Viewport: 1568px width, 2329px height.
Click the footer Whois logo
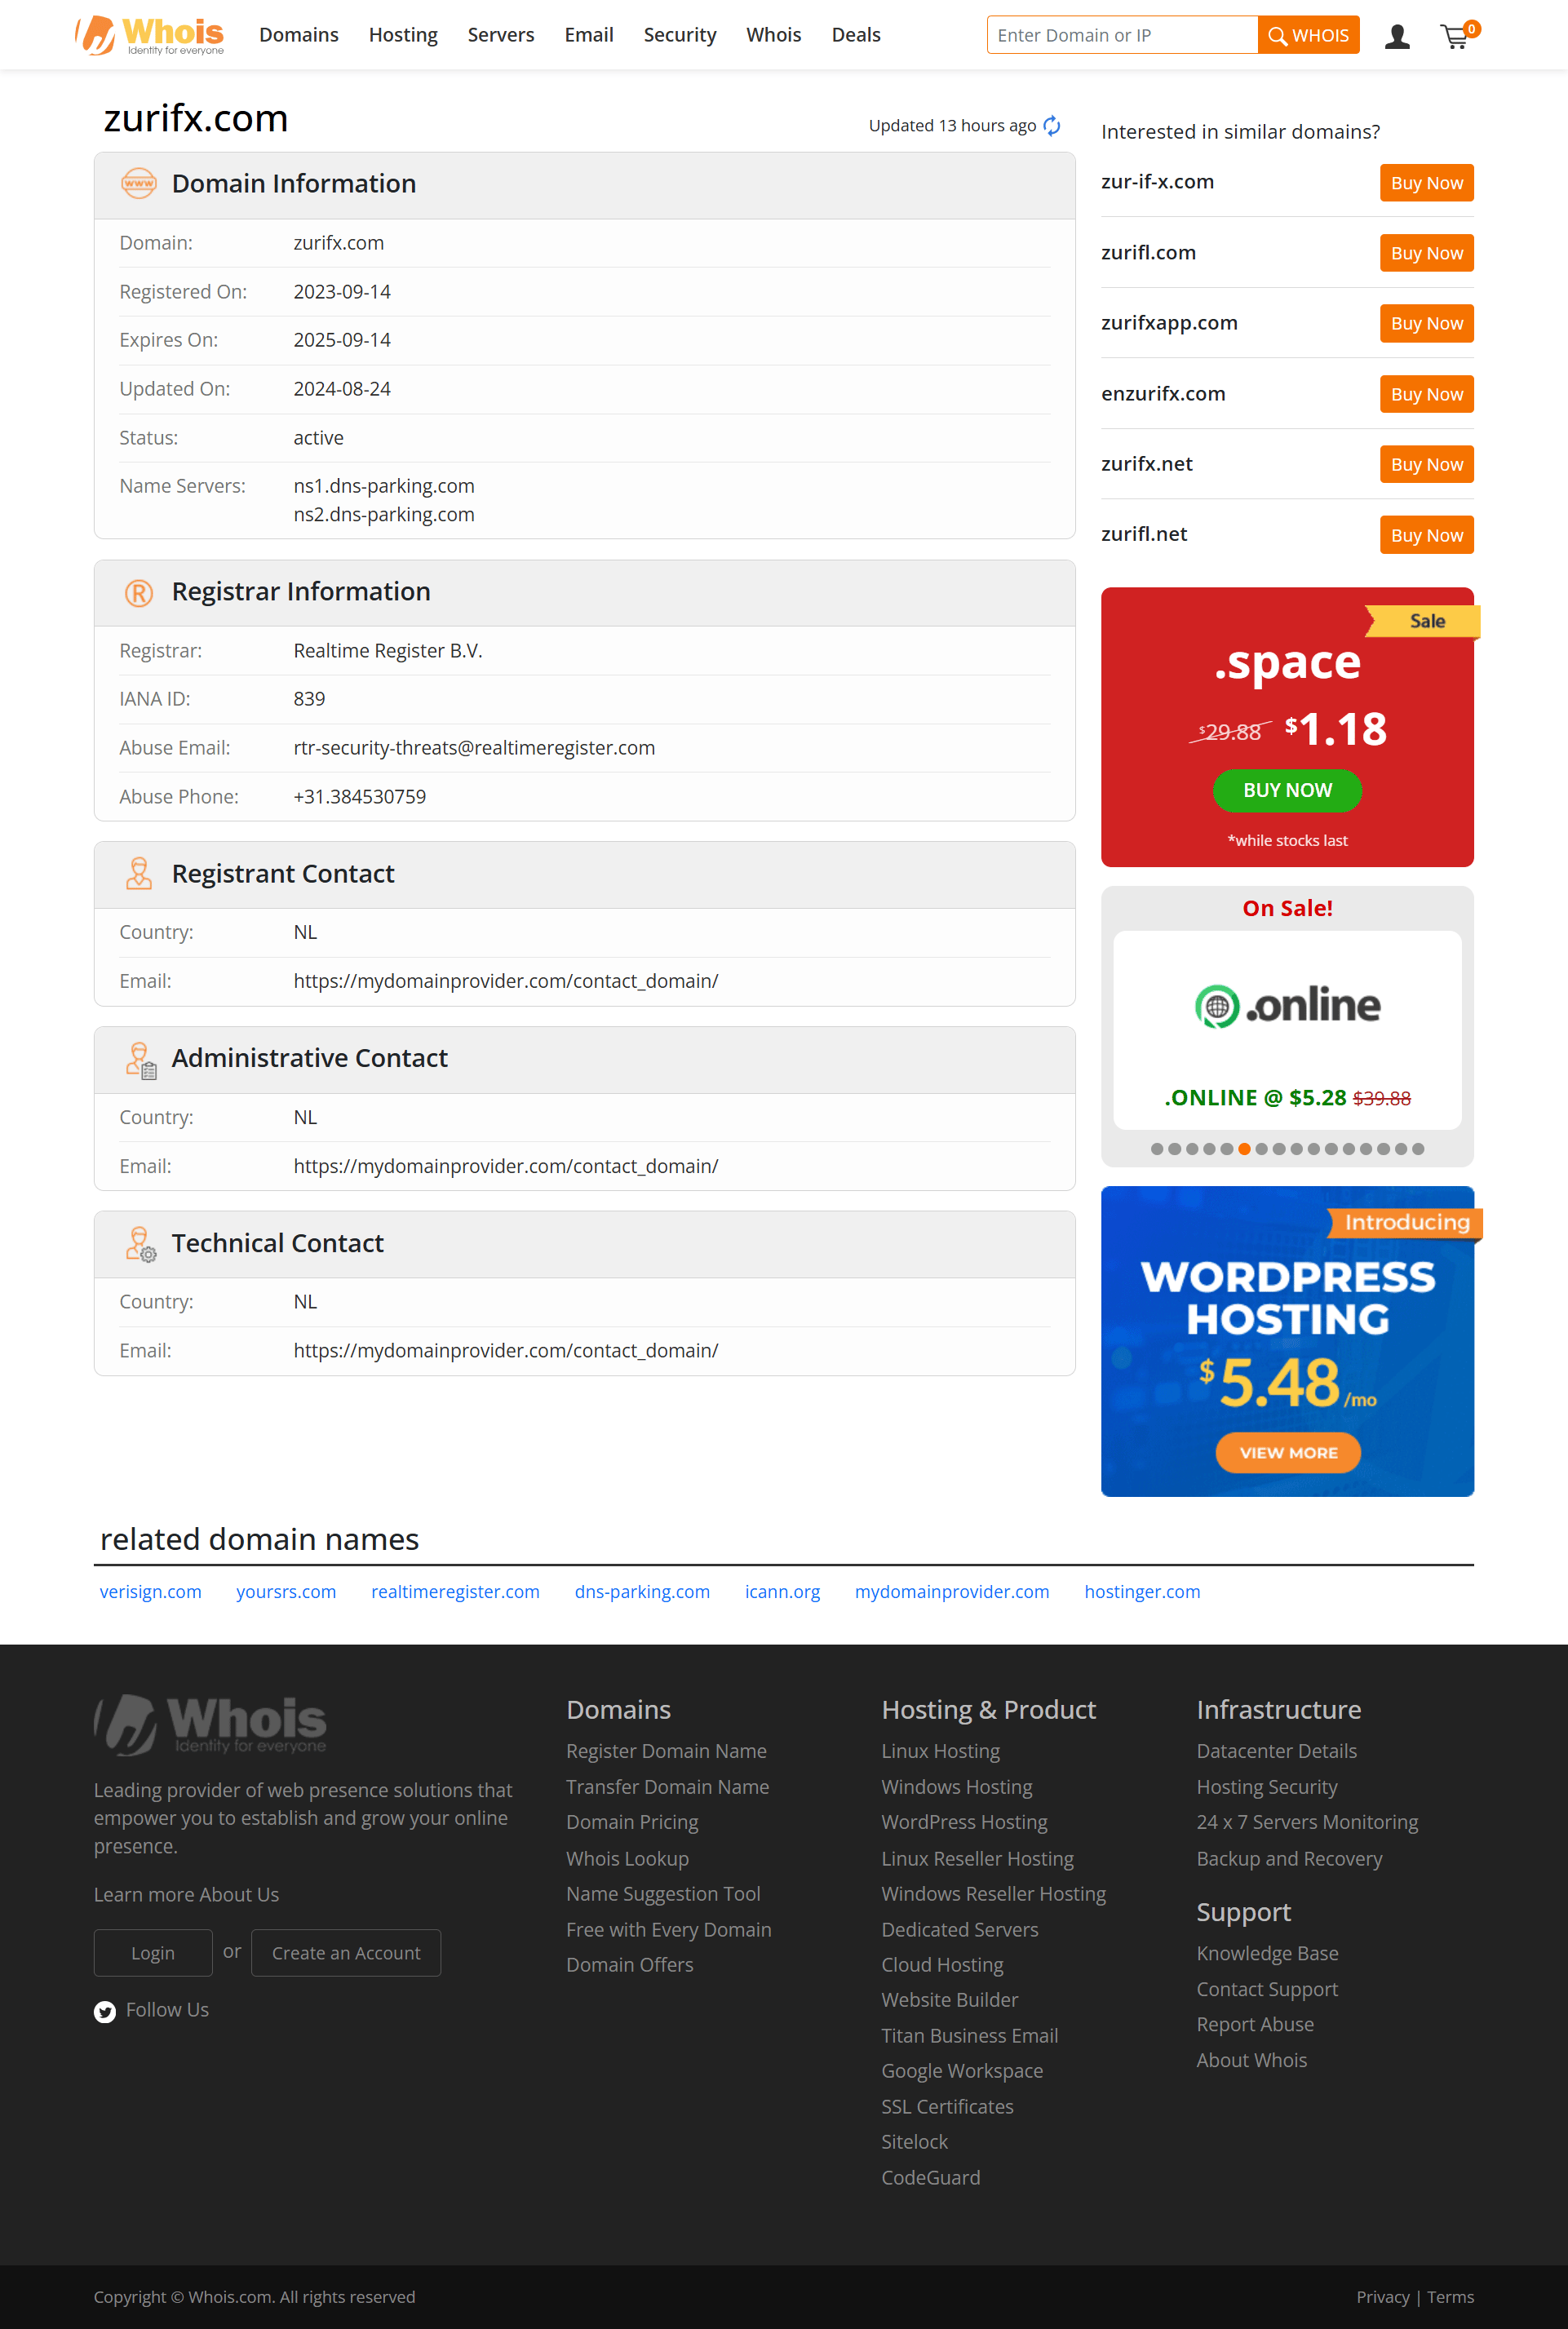pos(210,1724)
